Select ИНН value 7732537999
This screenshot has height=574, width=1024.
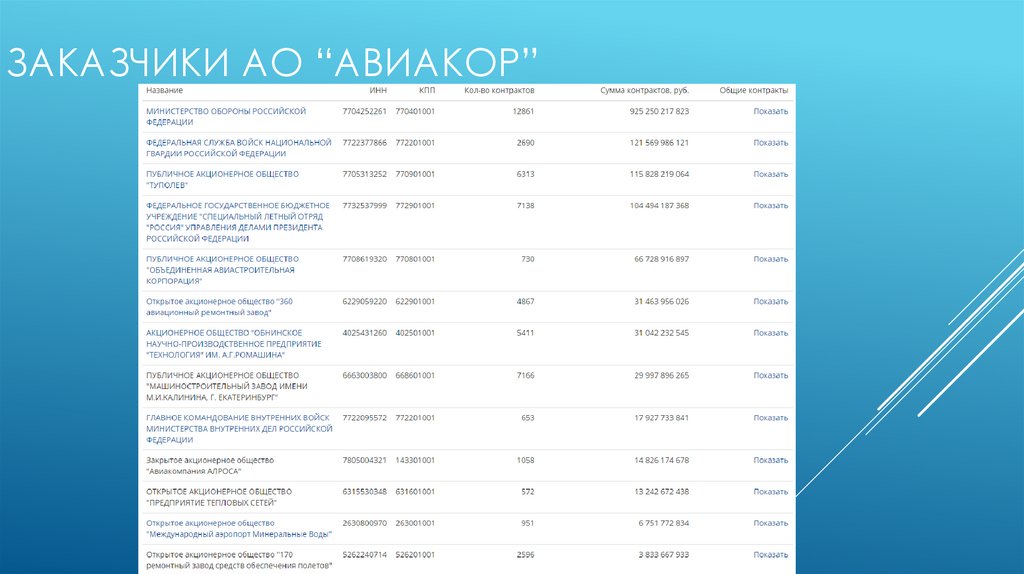tap(364, 205)
